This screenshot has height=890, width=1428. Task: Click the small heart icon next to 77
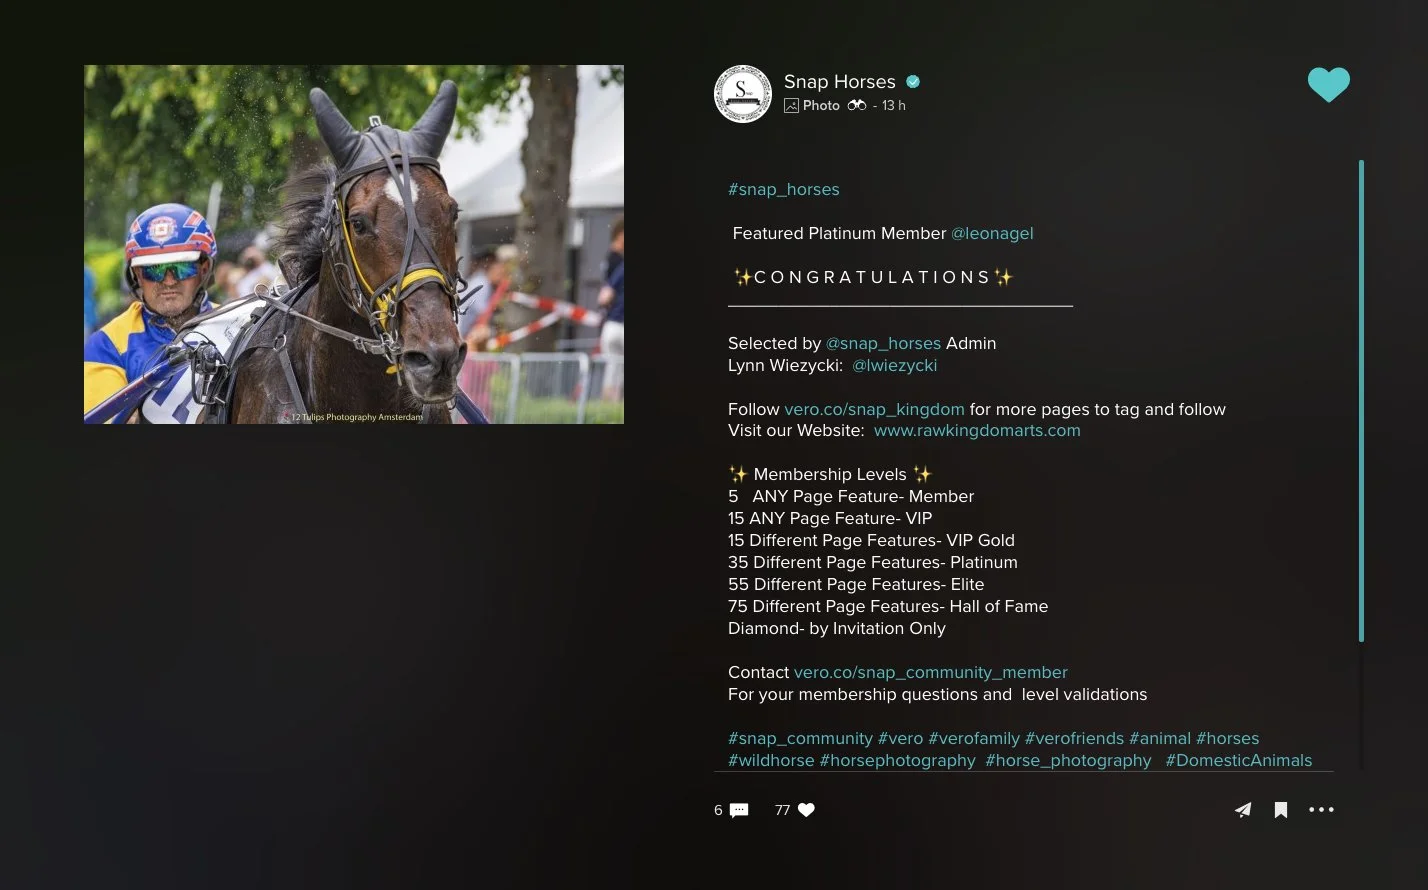pos(806,810)
